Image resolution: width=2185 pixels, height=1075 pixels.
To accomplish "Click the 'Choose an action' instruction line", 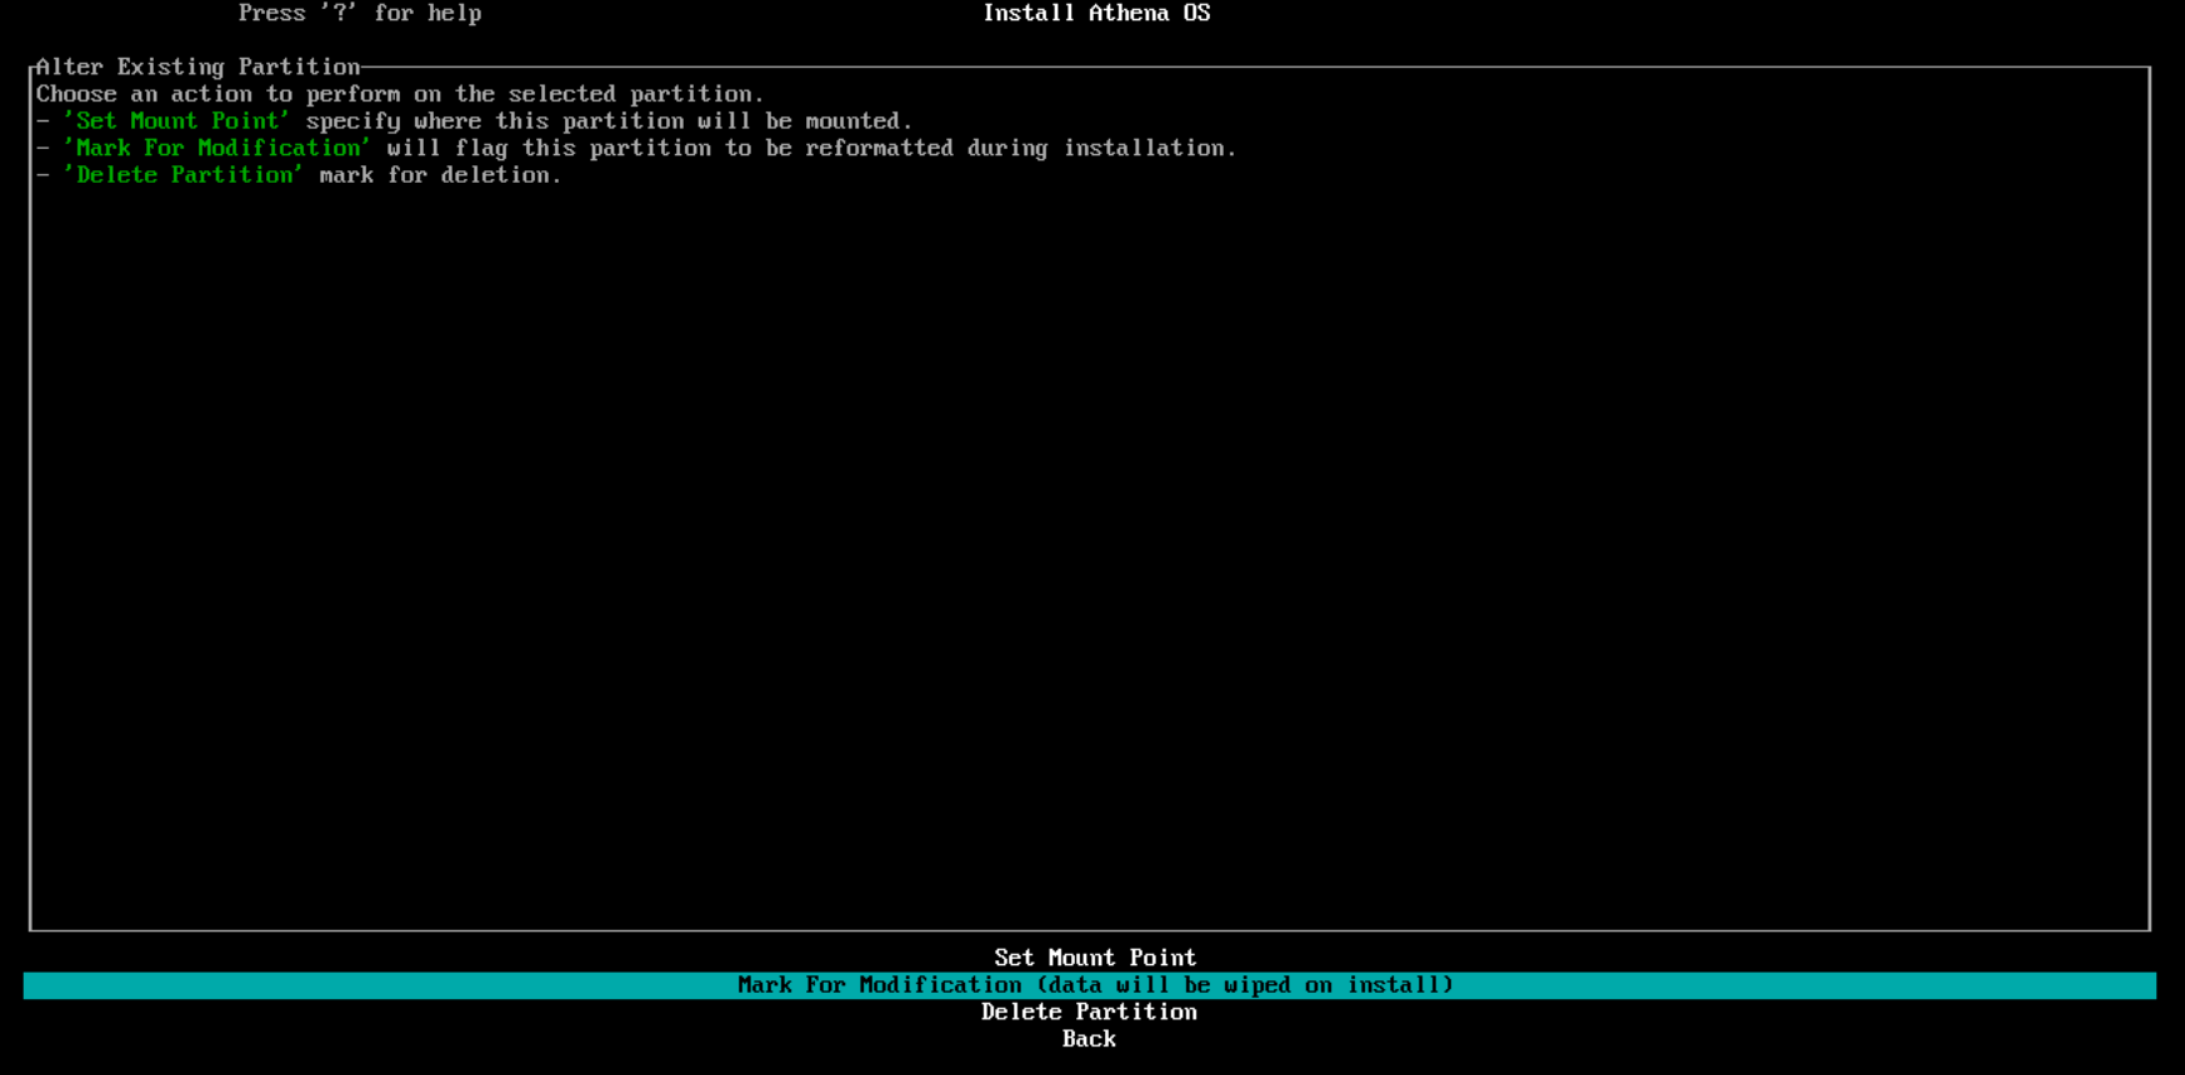I will coord(399,94).
